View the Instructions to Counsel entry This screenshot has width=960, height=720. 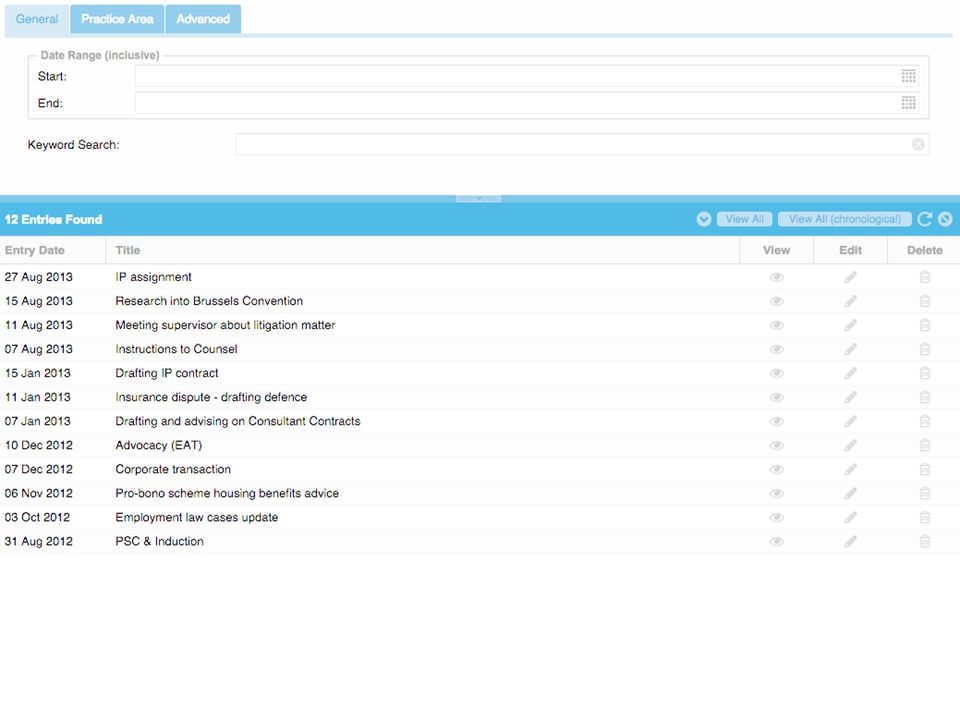click(776, 349)
